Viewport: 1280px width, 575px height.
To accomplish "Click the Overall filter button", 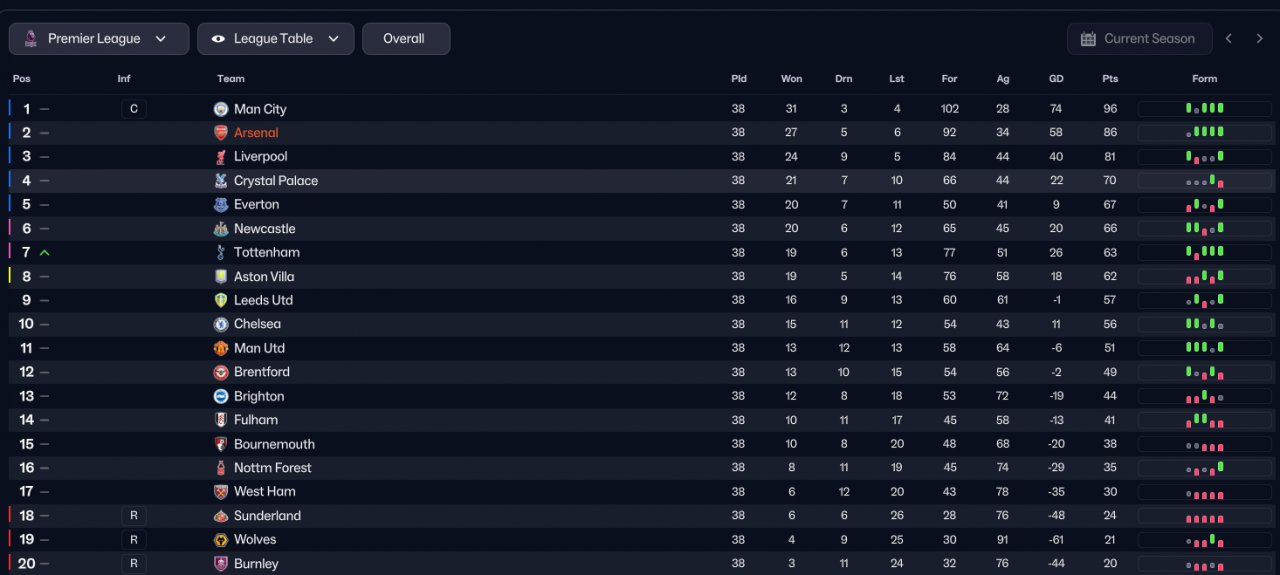I will (x=405, y=39).
